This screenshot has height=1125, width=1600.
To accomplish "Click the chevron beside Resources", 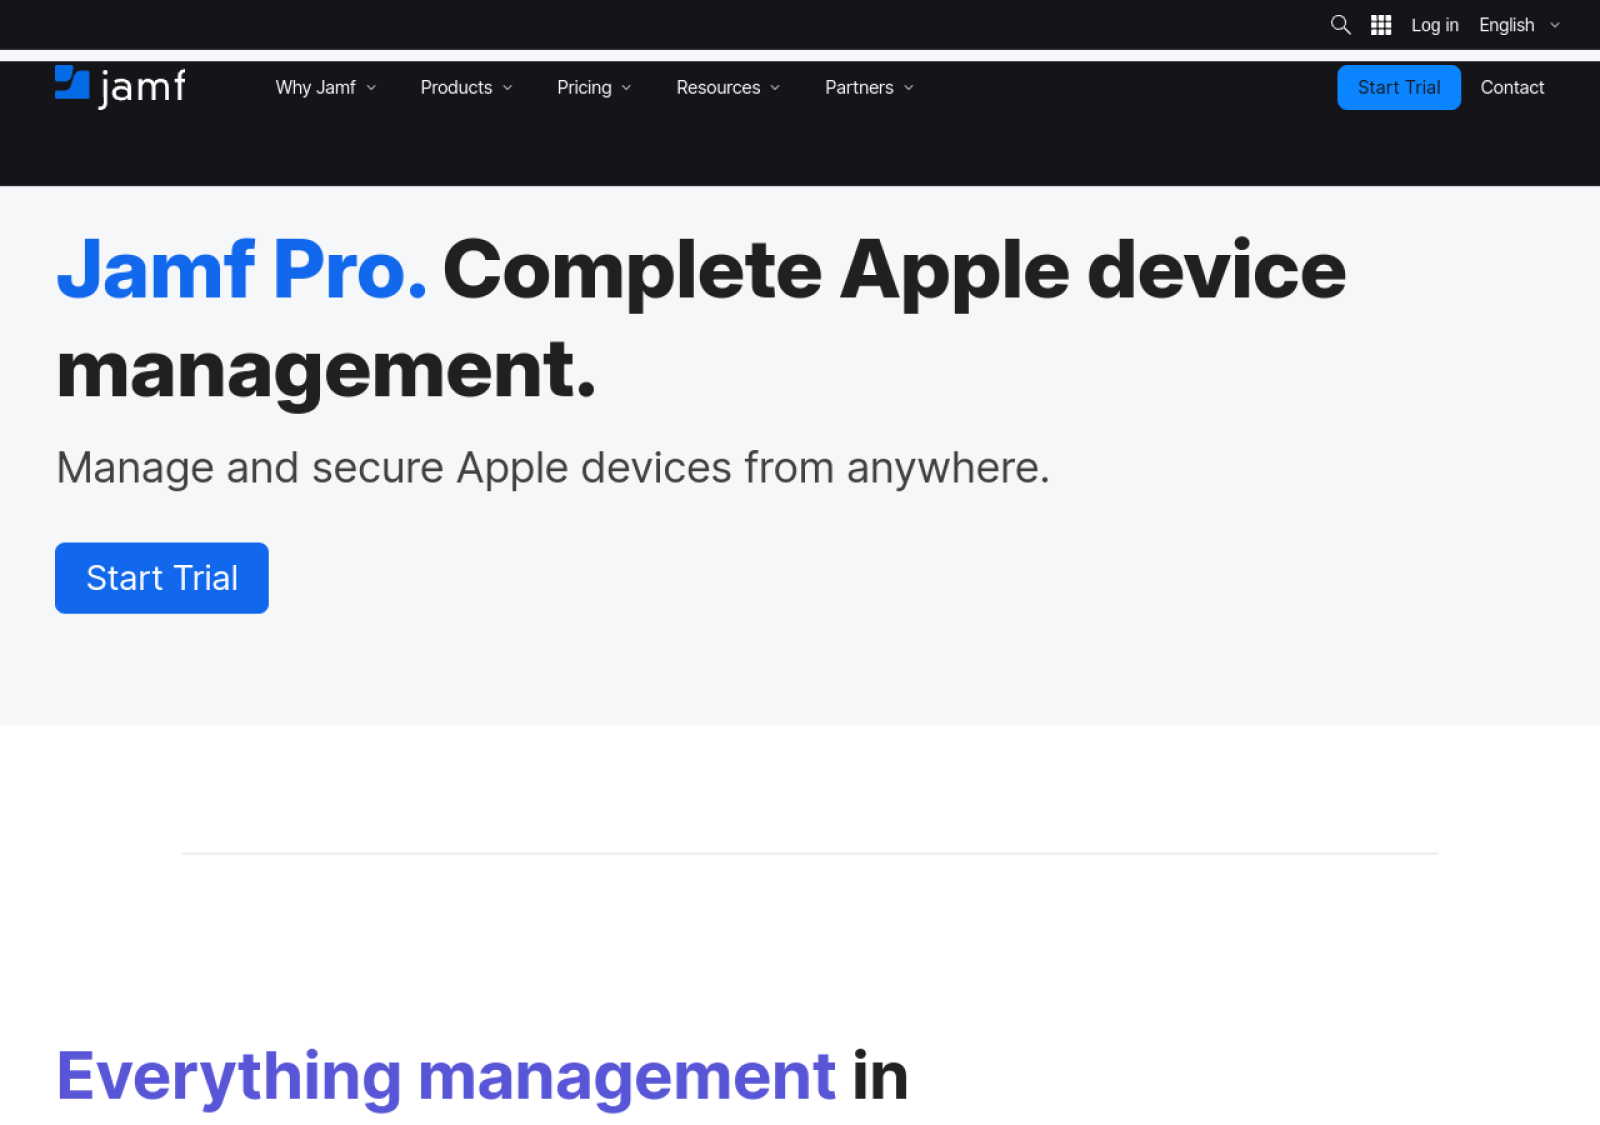I will [775, 88].
